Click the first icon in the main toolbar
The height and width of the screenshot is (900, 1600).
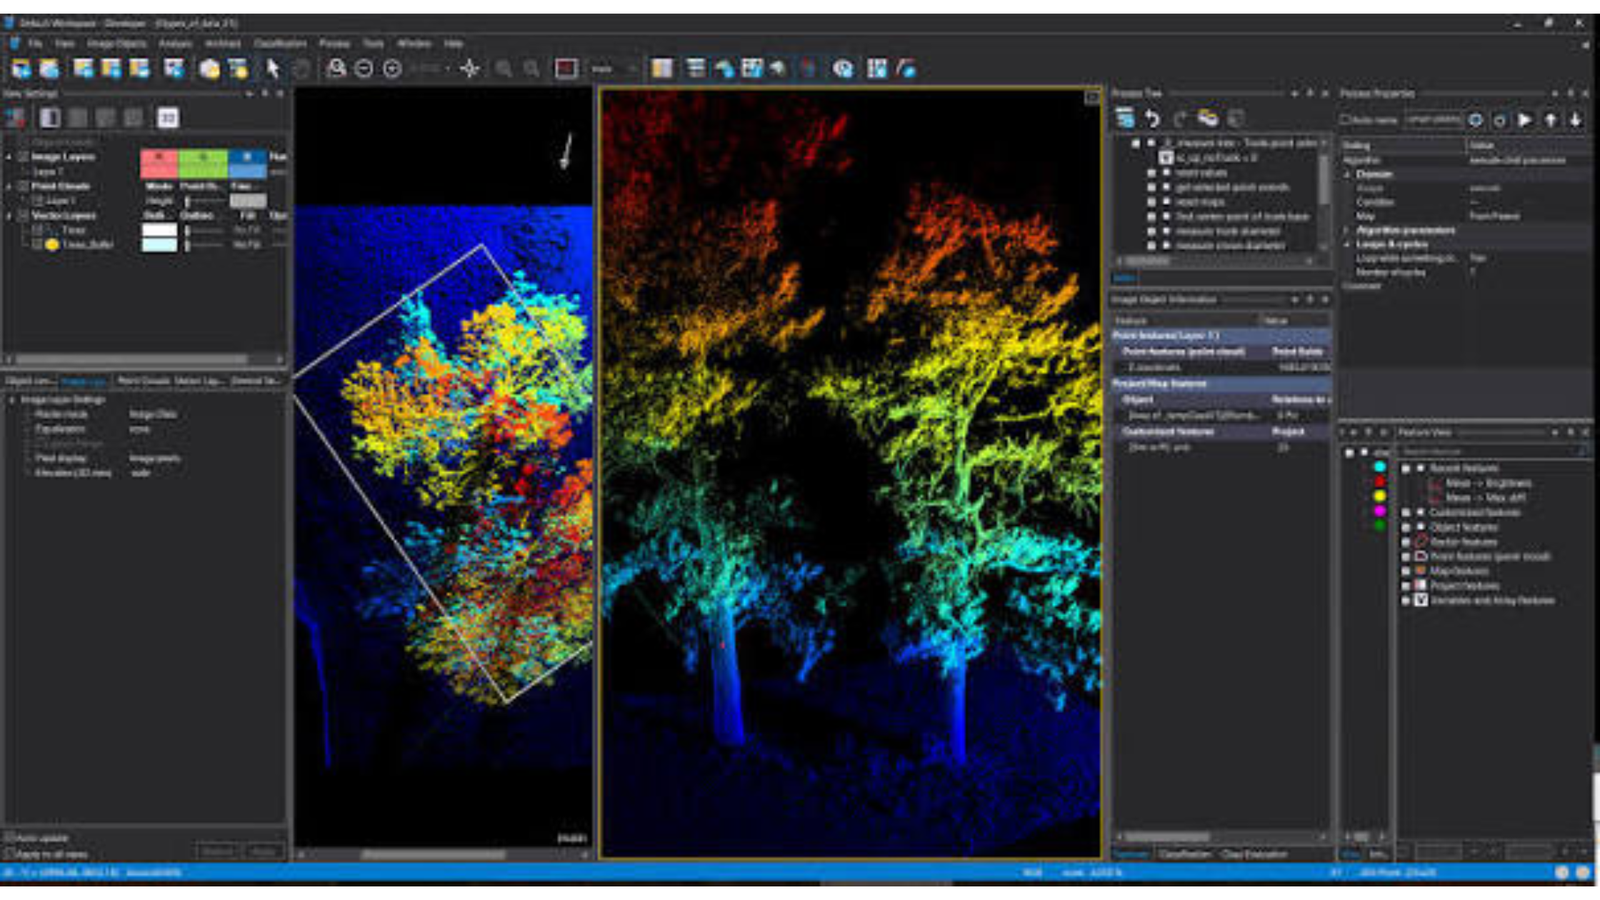(x=21, y=68)
